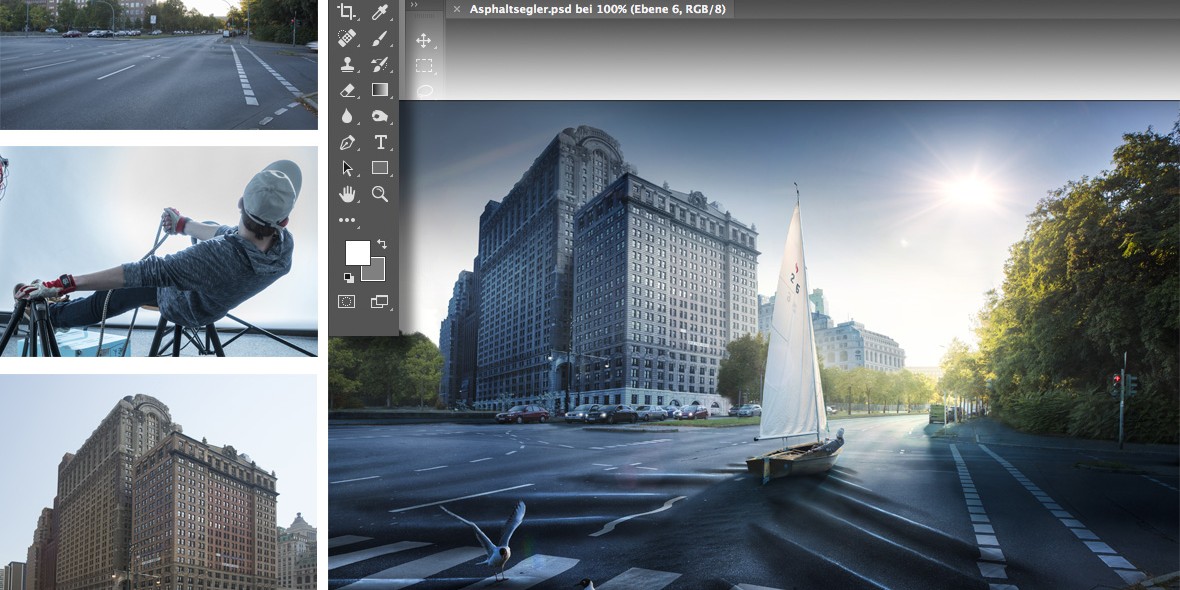This screenshot has width=1180, height=590.
Task: Open the three-dot edit toolbar menu
Action: (347, 220)
